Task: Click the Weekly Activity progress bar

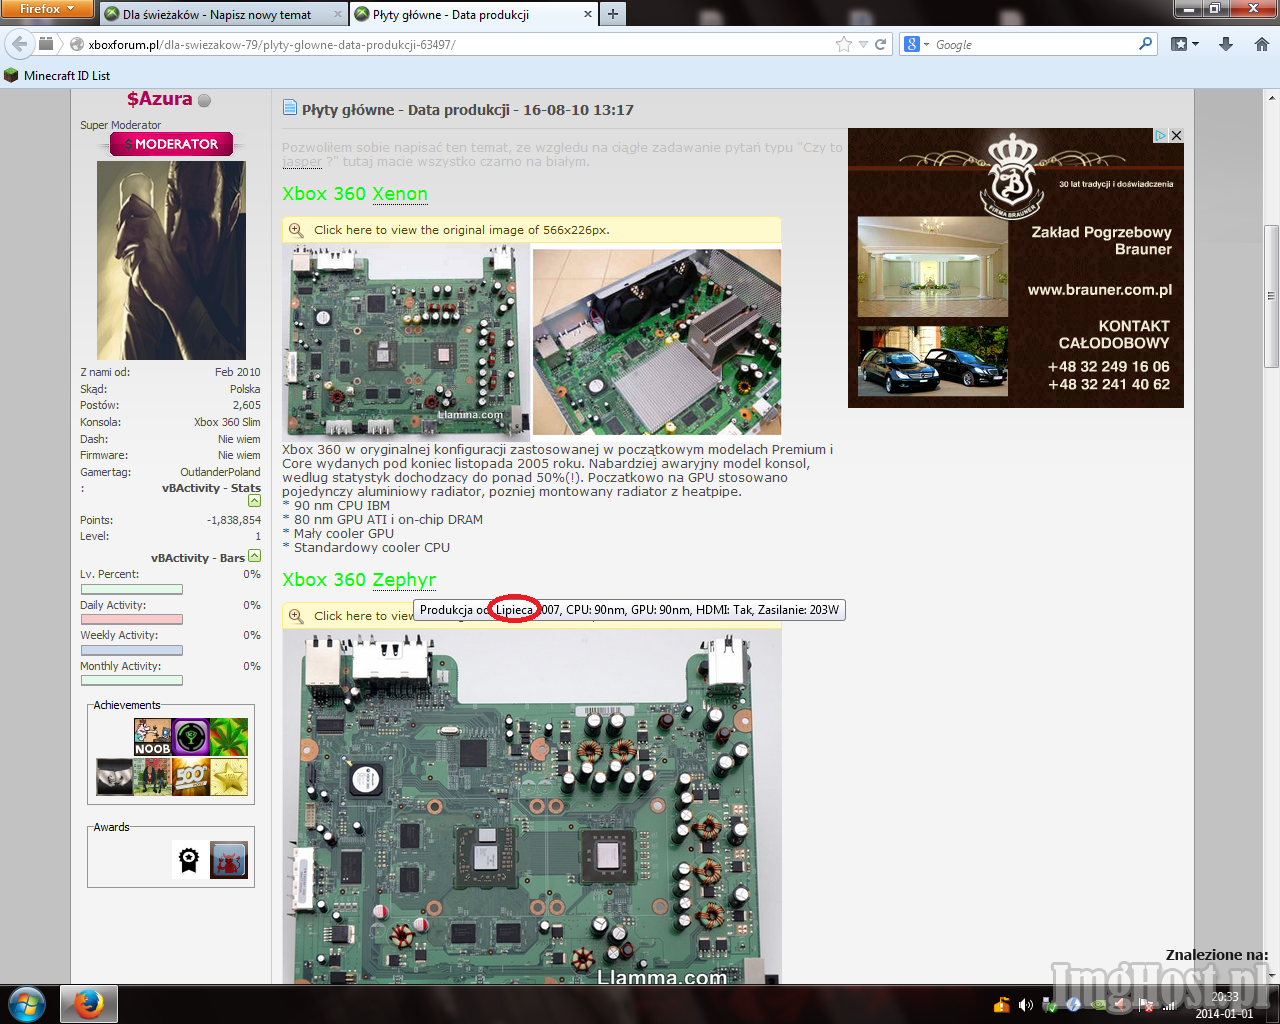Action: 132,650
